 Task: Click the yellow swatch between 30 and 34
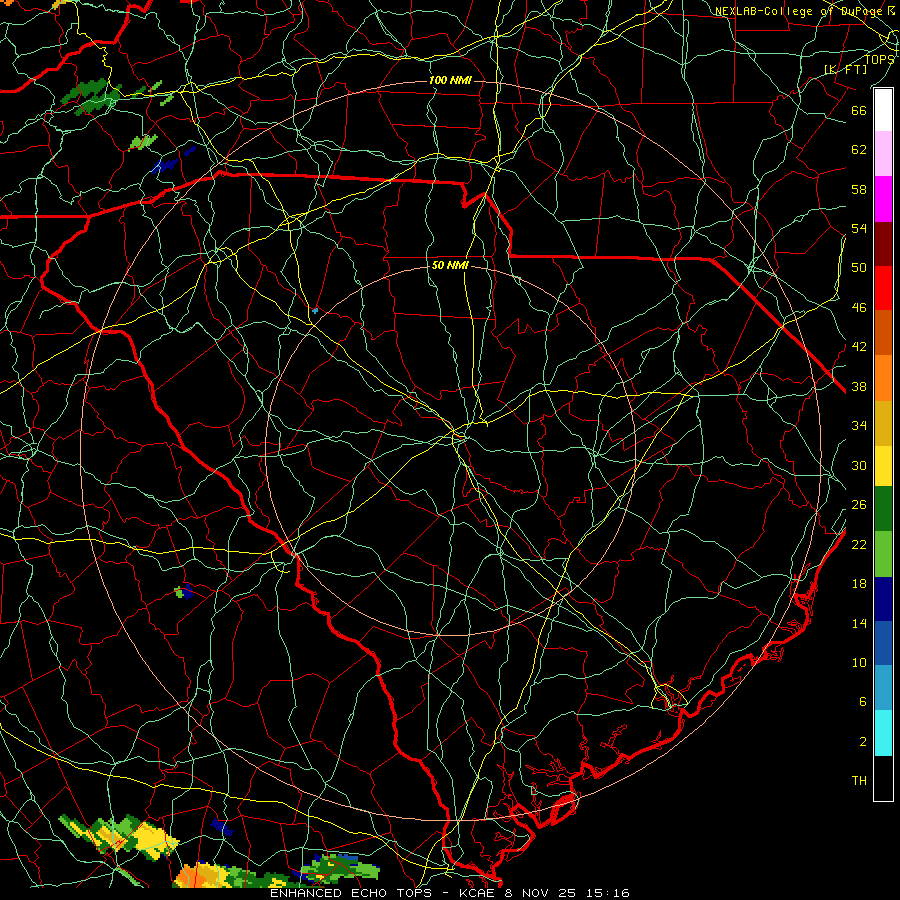pyautogui.click(x=883, y=465)
